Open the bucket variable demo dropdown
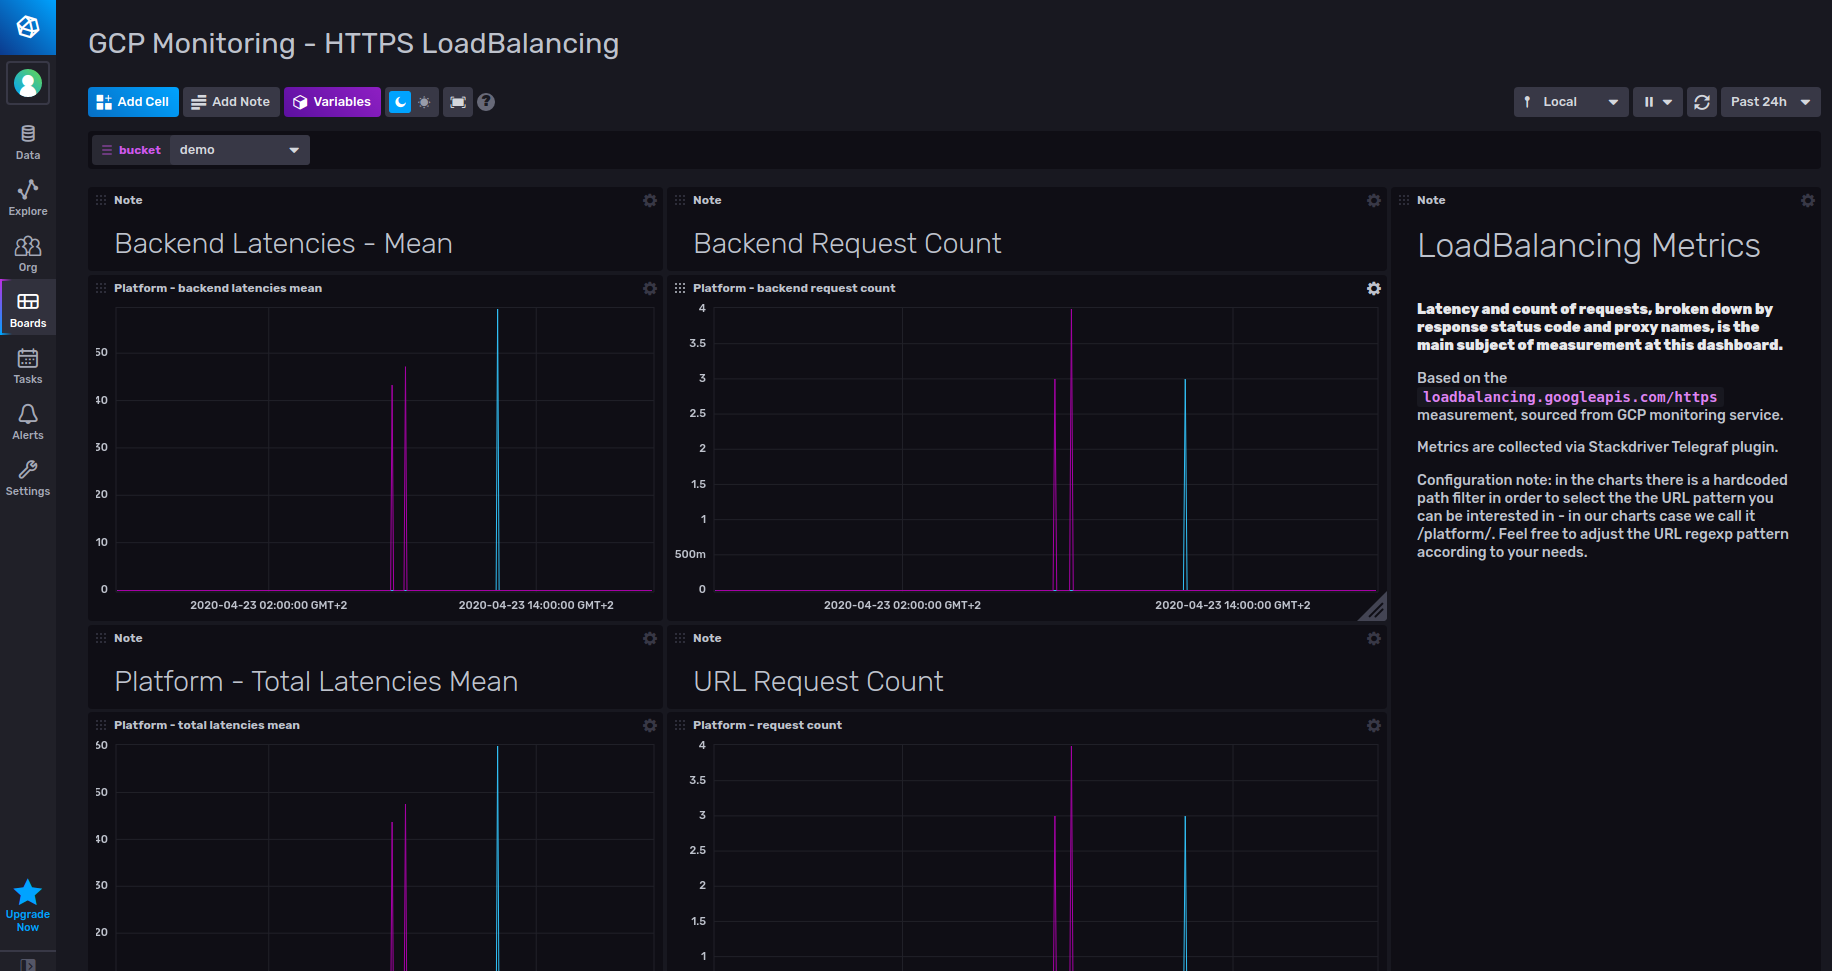 coord(240,150)
